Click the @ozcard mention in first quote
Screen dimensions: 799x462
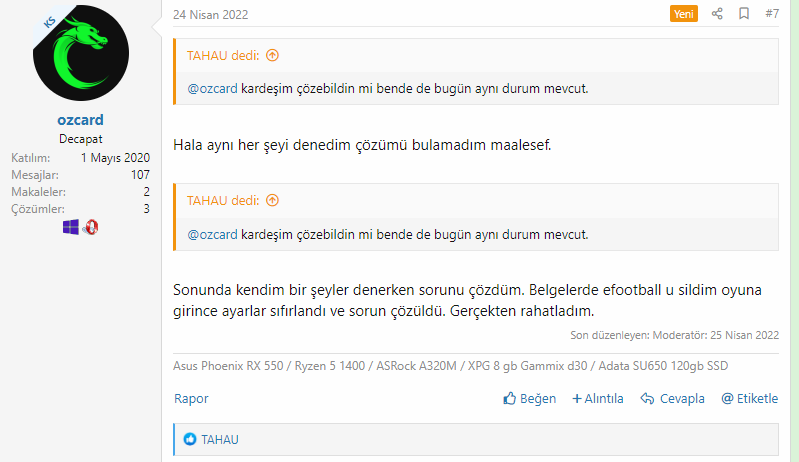213,89
